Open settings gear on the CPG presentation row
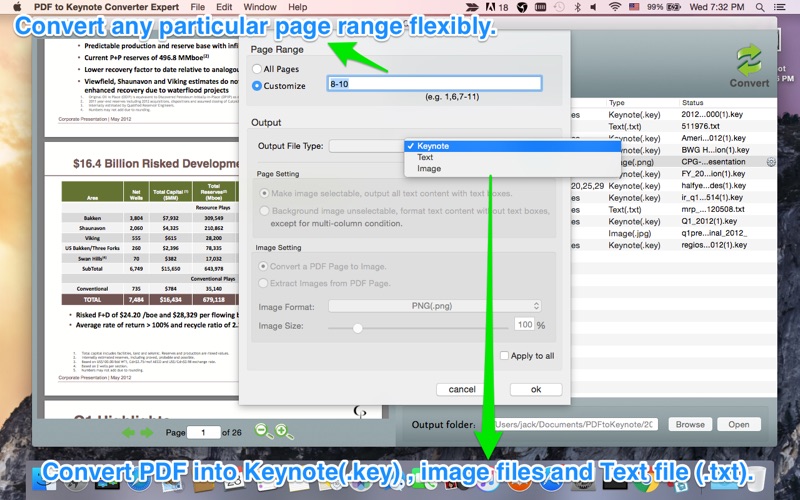800x500 pixels. tap(770, 162)
